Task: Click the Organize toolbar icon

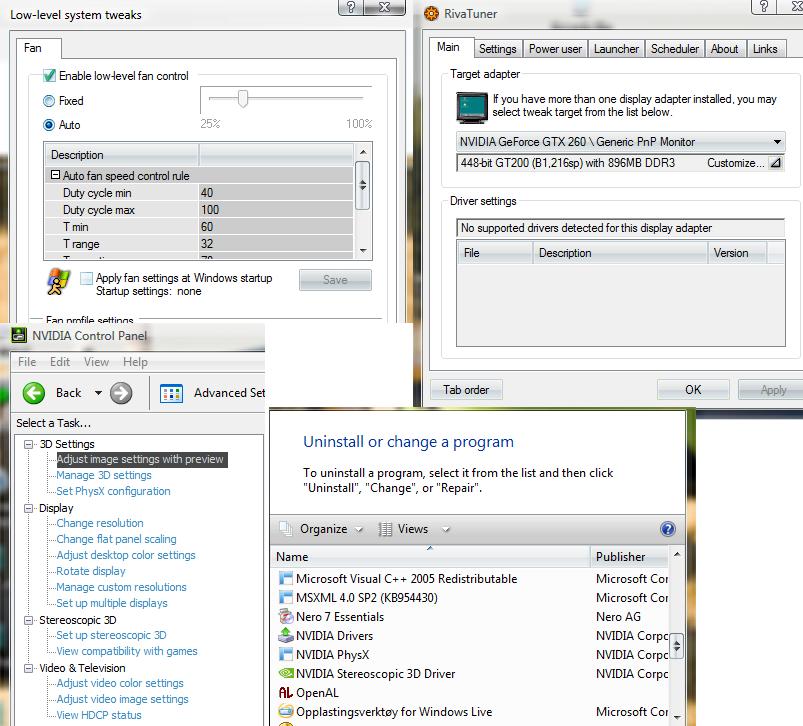Action: click(286, 528)
